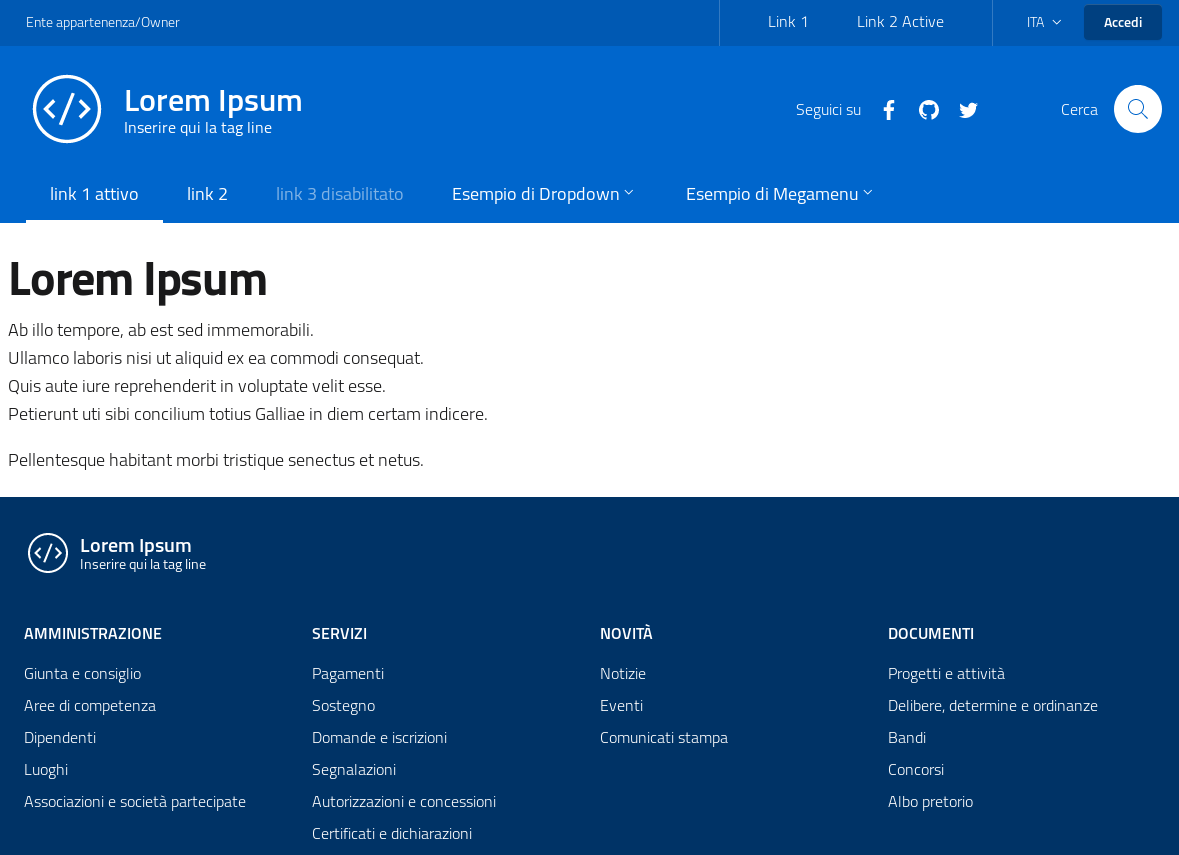Click the Facebook icon in the header
The image size is (1179, 855).
[889, 110]
